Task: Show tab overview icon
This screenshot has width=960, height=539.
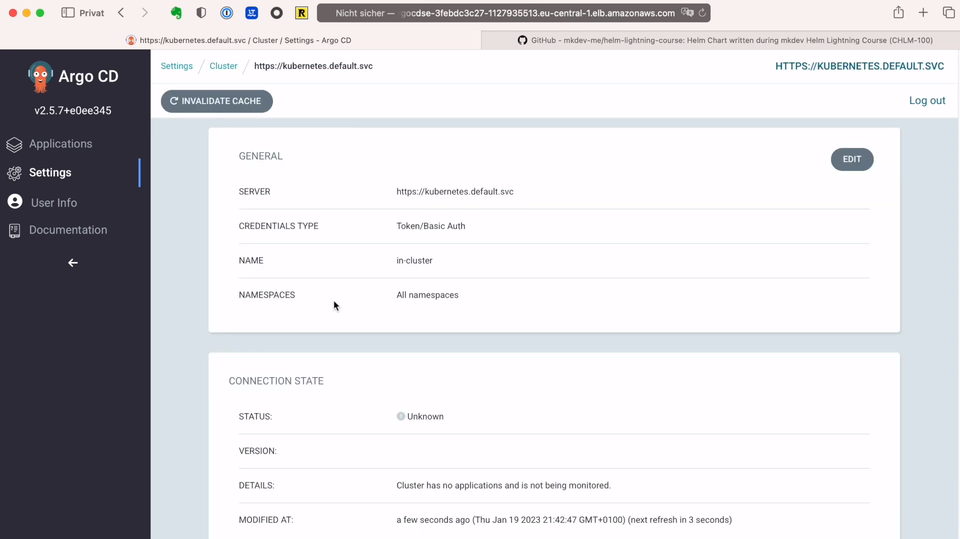Action: tap(948, 13)
